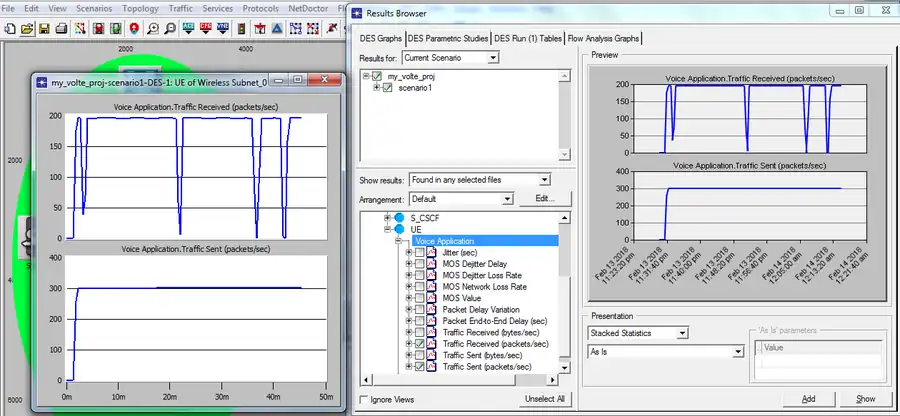Screen dimensions: 900x416
Task: Click the Unselect All button
Action: pos(545,399)
